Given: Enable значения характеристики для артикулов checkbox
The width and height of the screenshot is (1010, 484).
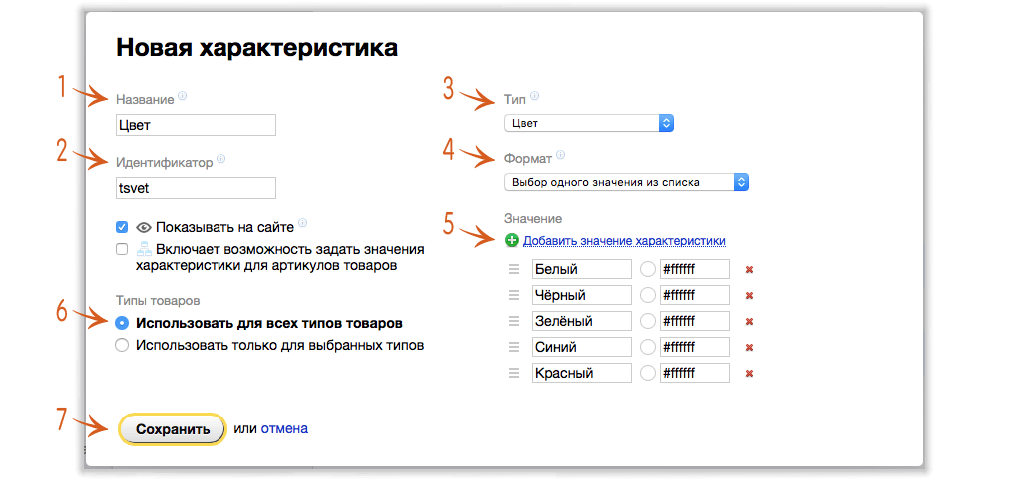Looking at the screenshot, I should [x=122, y=249].
